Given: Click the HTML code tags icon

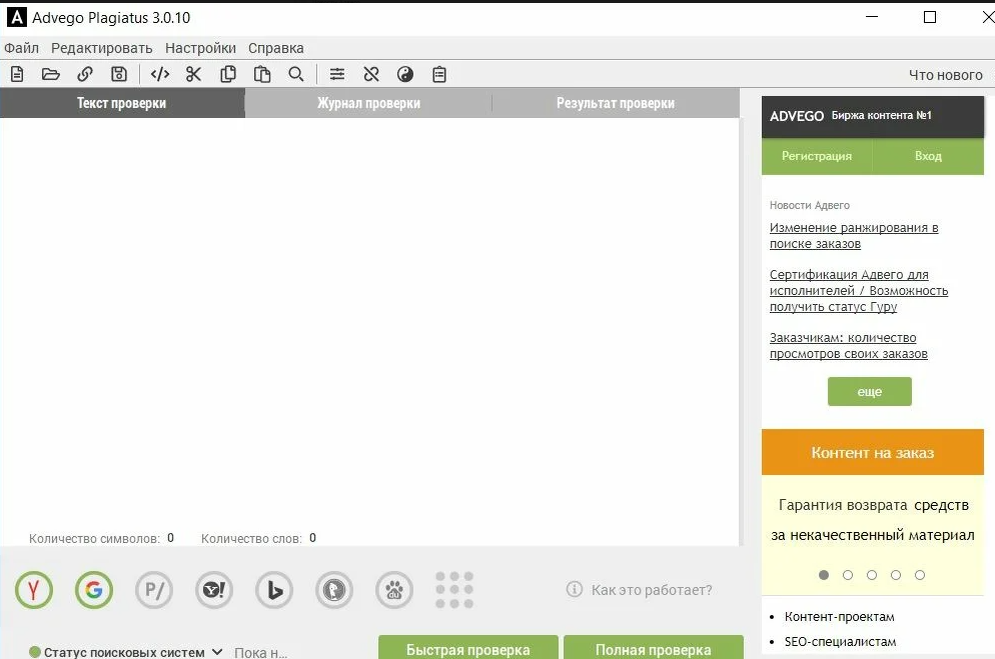Looking at the screenshot, I should point(160,74).
